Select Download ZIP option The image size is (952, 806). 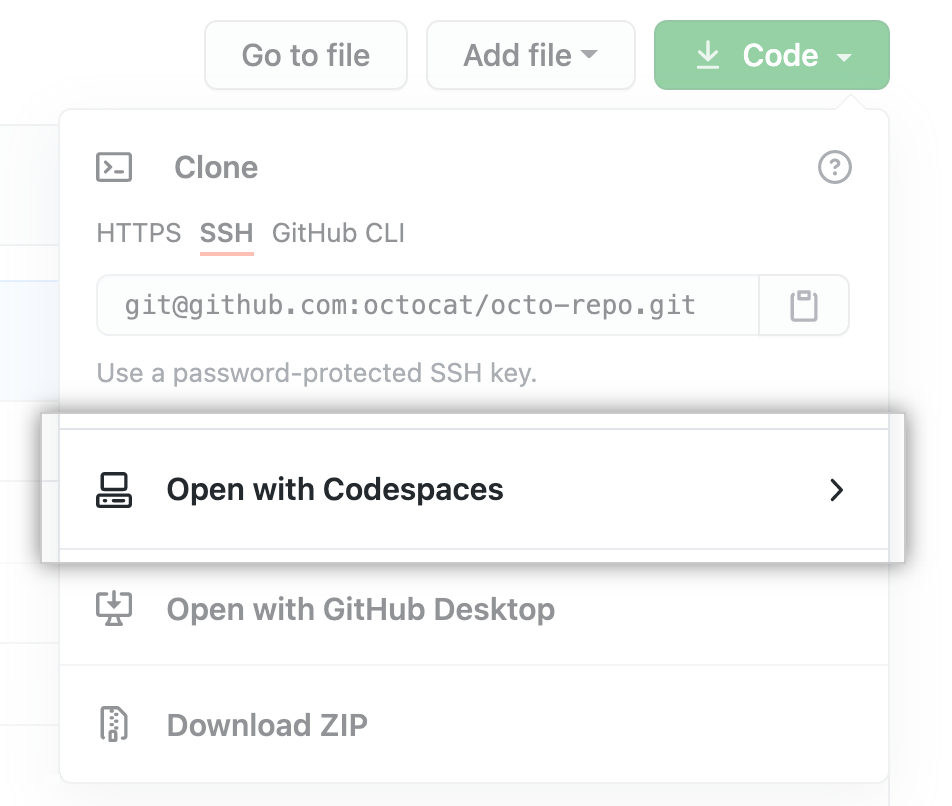pos(267,724)
